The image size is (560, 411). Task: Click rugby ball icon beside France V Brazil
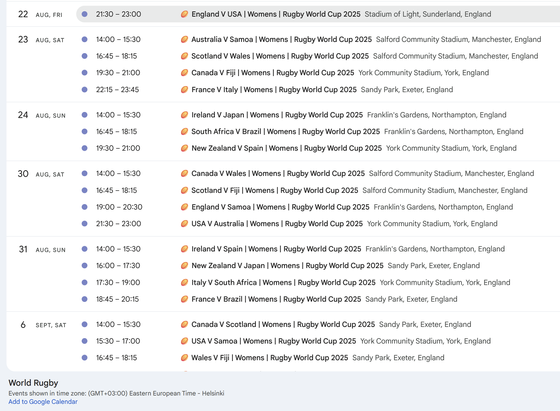184,299
